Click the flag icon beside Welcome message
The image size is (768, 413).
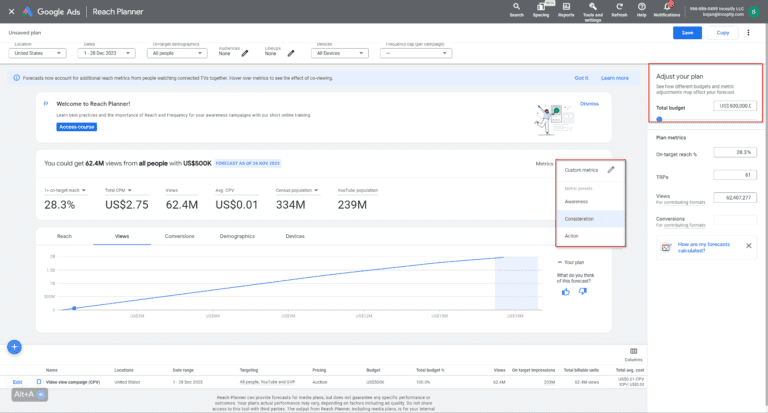click(x=46, y=103)
